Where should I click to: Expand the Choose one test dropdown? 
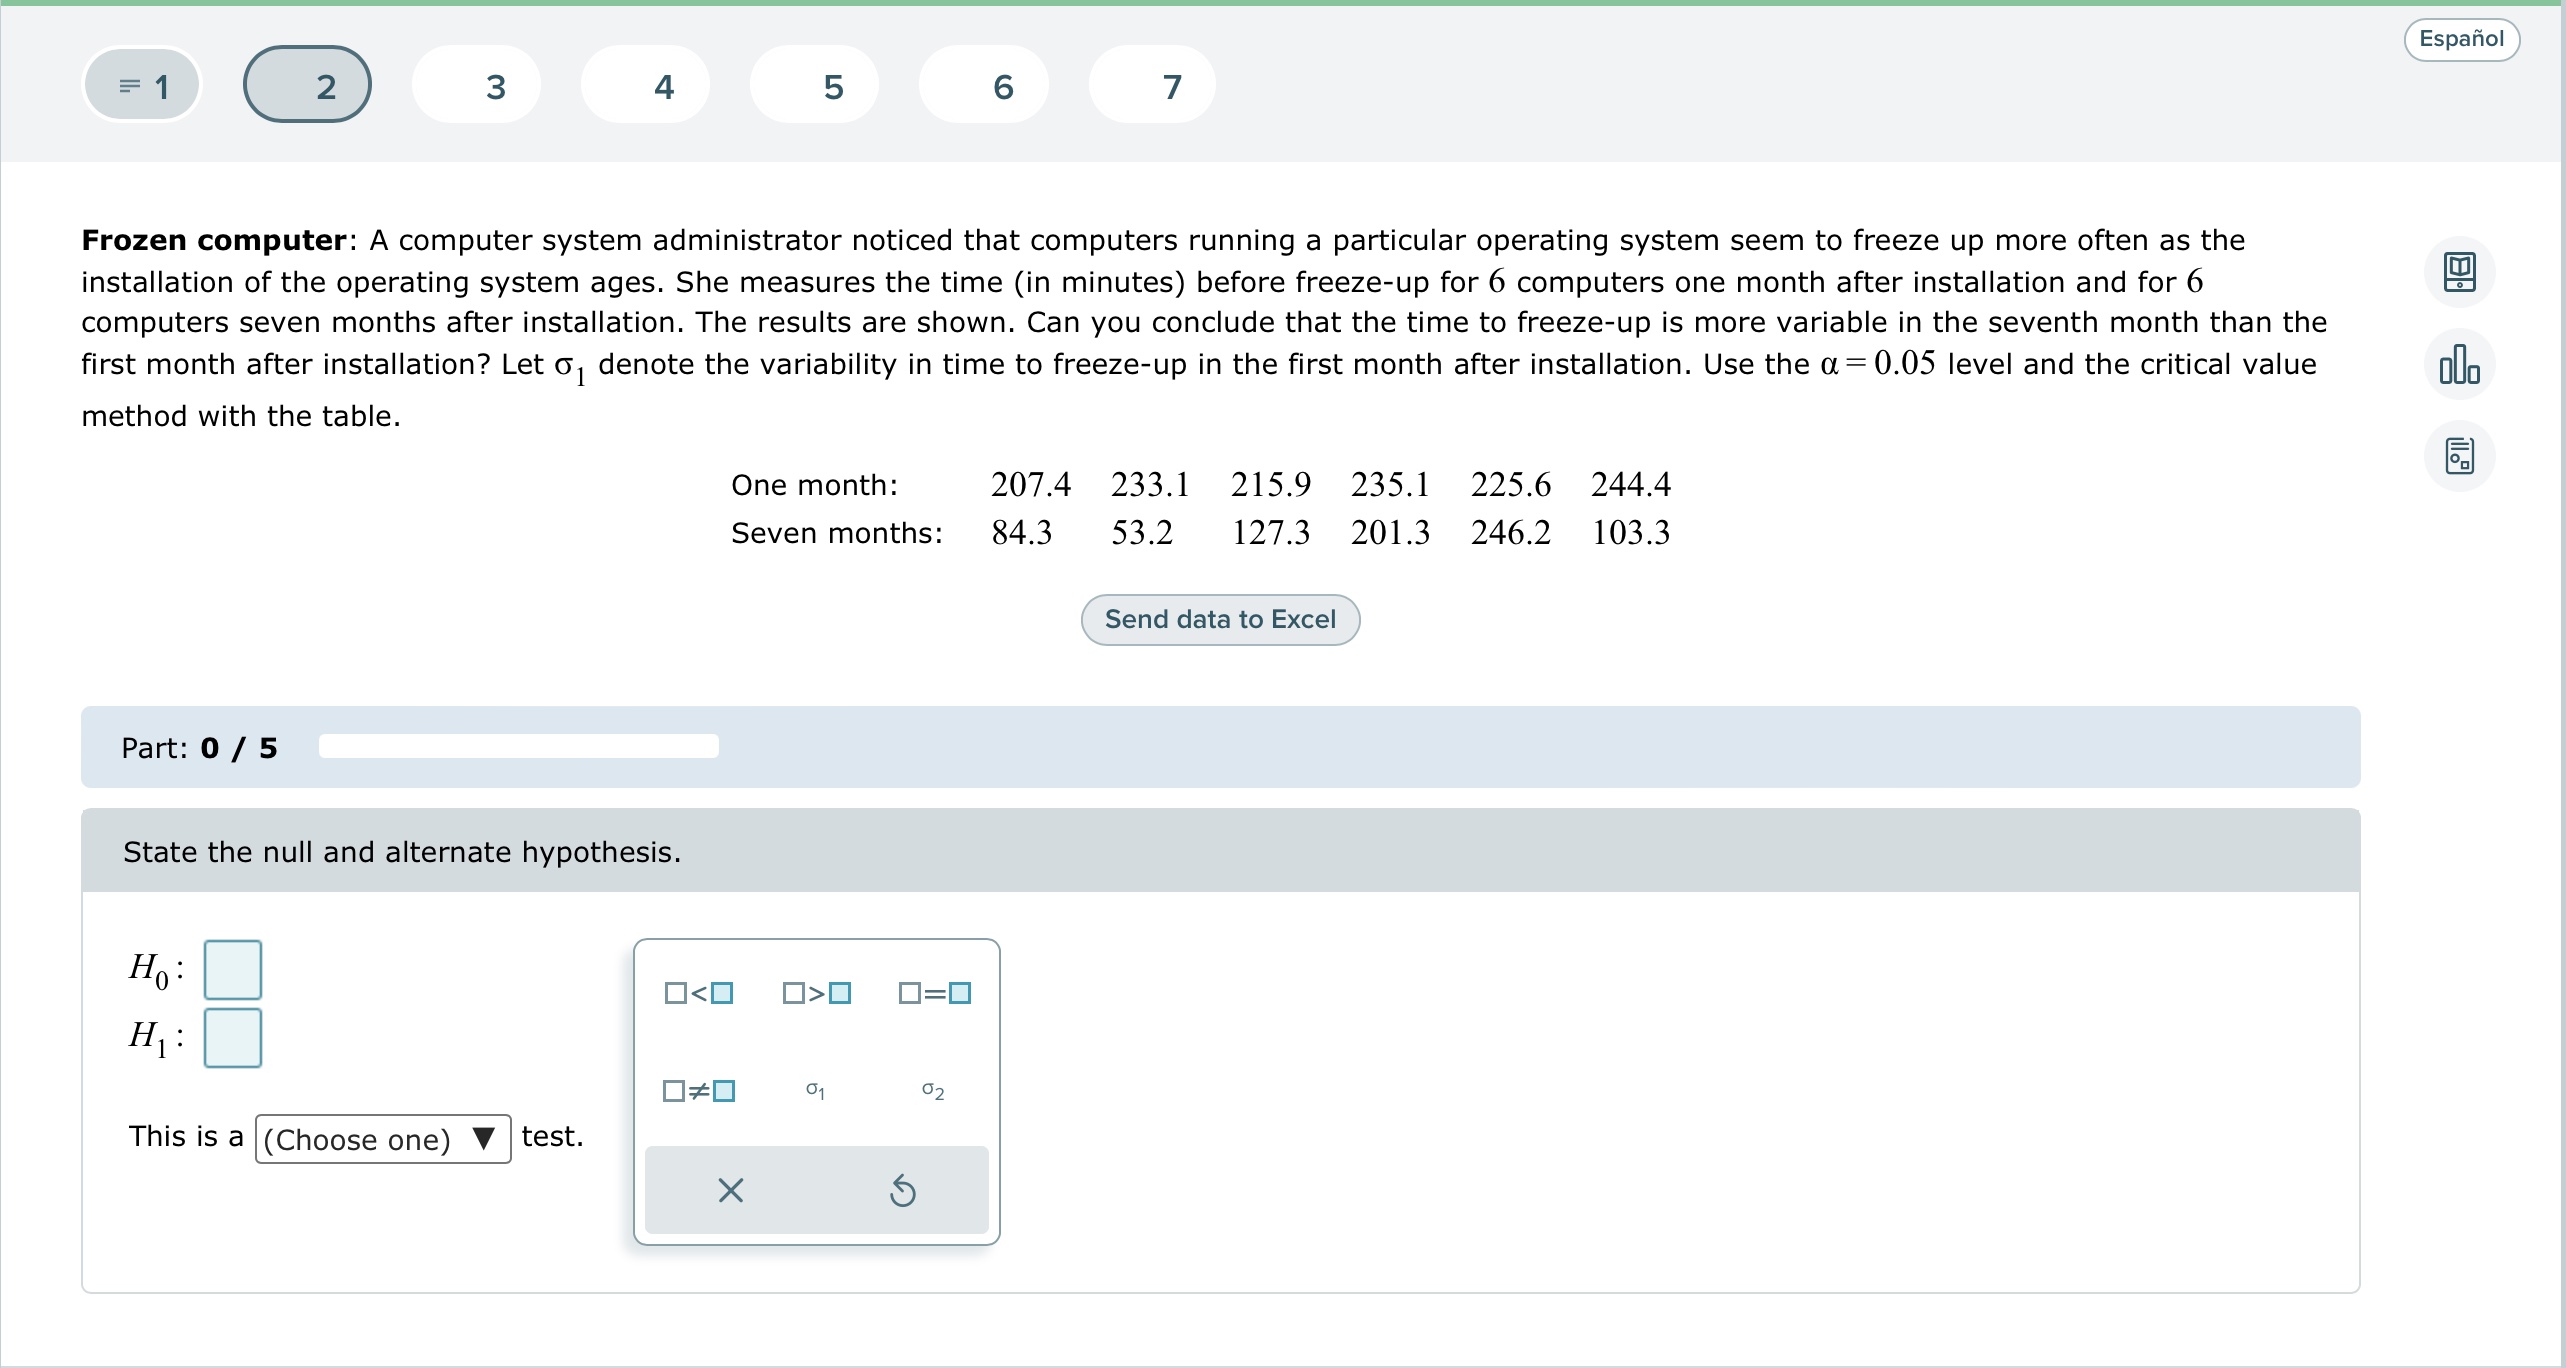[x=383, y=1139]
